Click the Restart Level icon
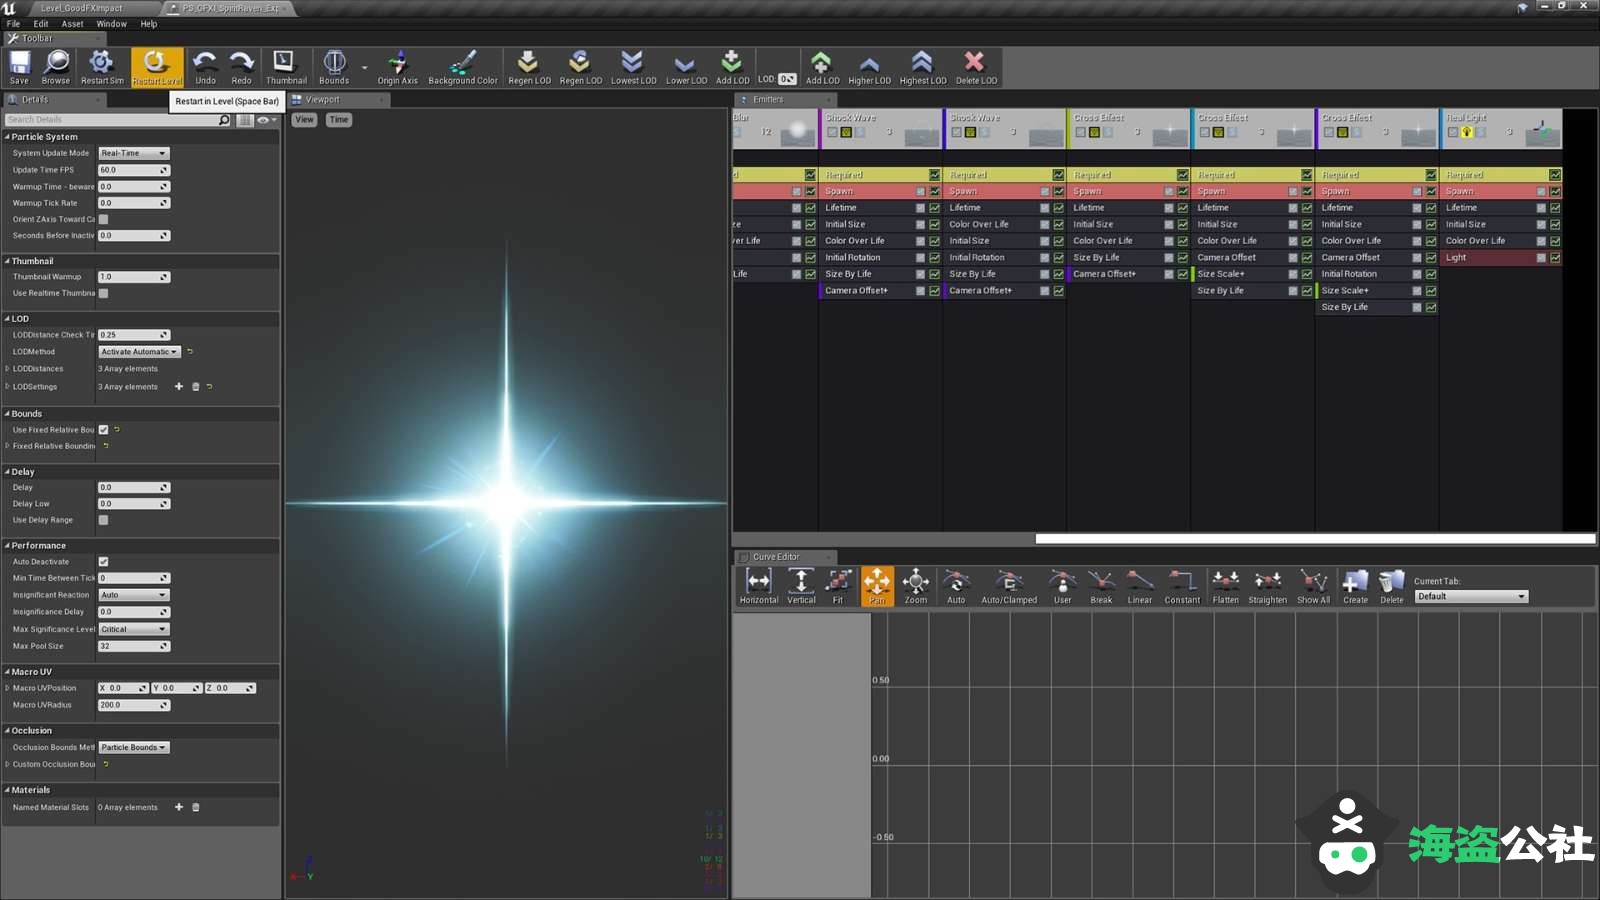This screenshot has height=900, width=1600. coord(157,67)
